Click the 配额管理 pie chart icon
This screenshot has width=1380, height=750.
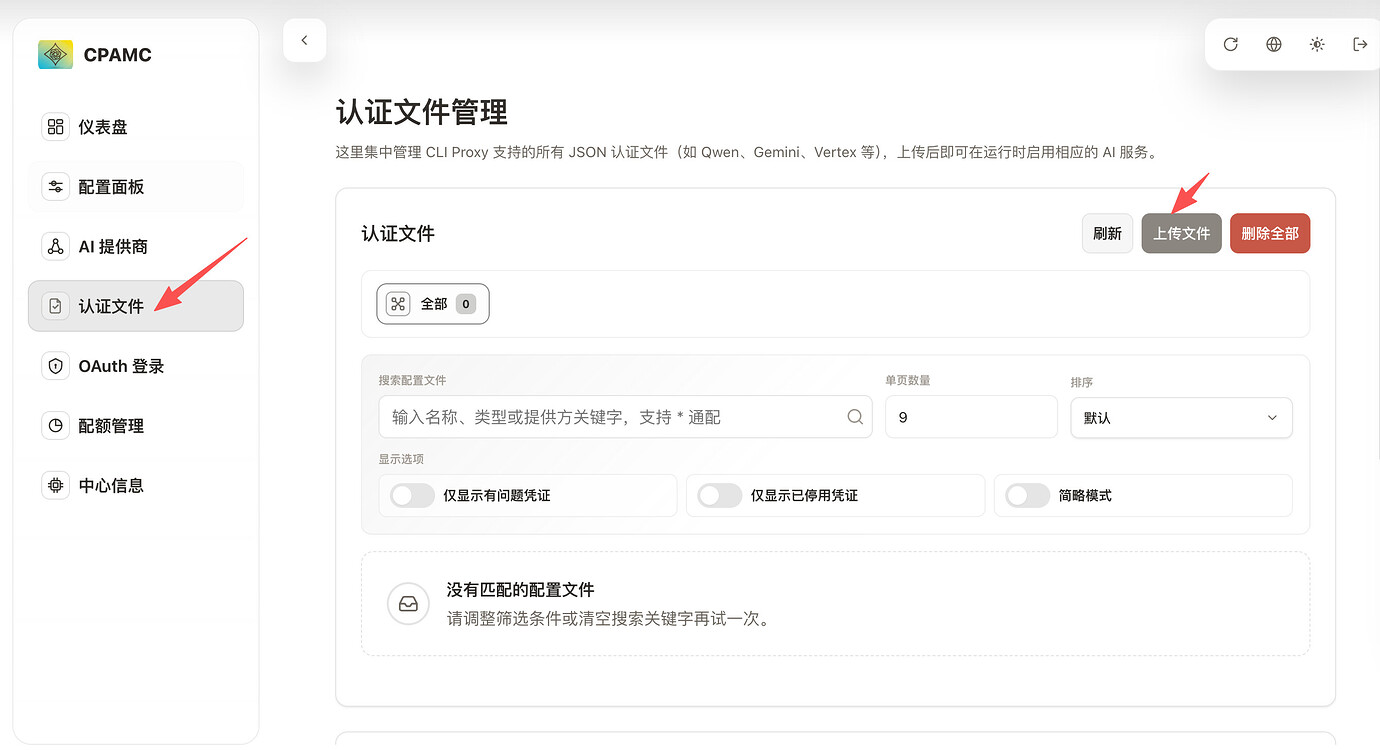[56, 426]
